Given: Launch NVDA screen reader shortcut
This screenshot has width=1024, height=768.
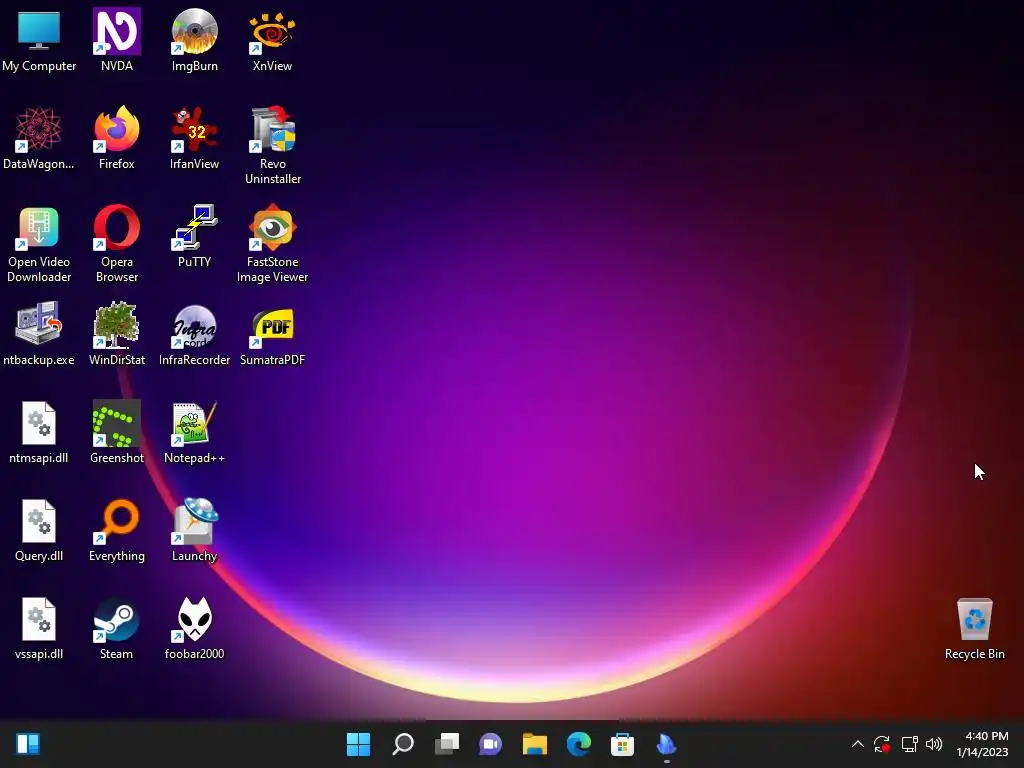Looking at the screenshot, I should [x=116, y=39].
